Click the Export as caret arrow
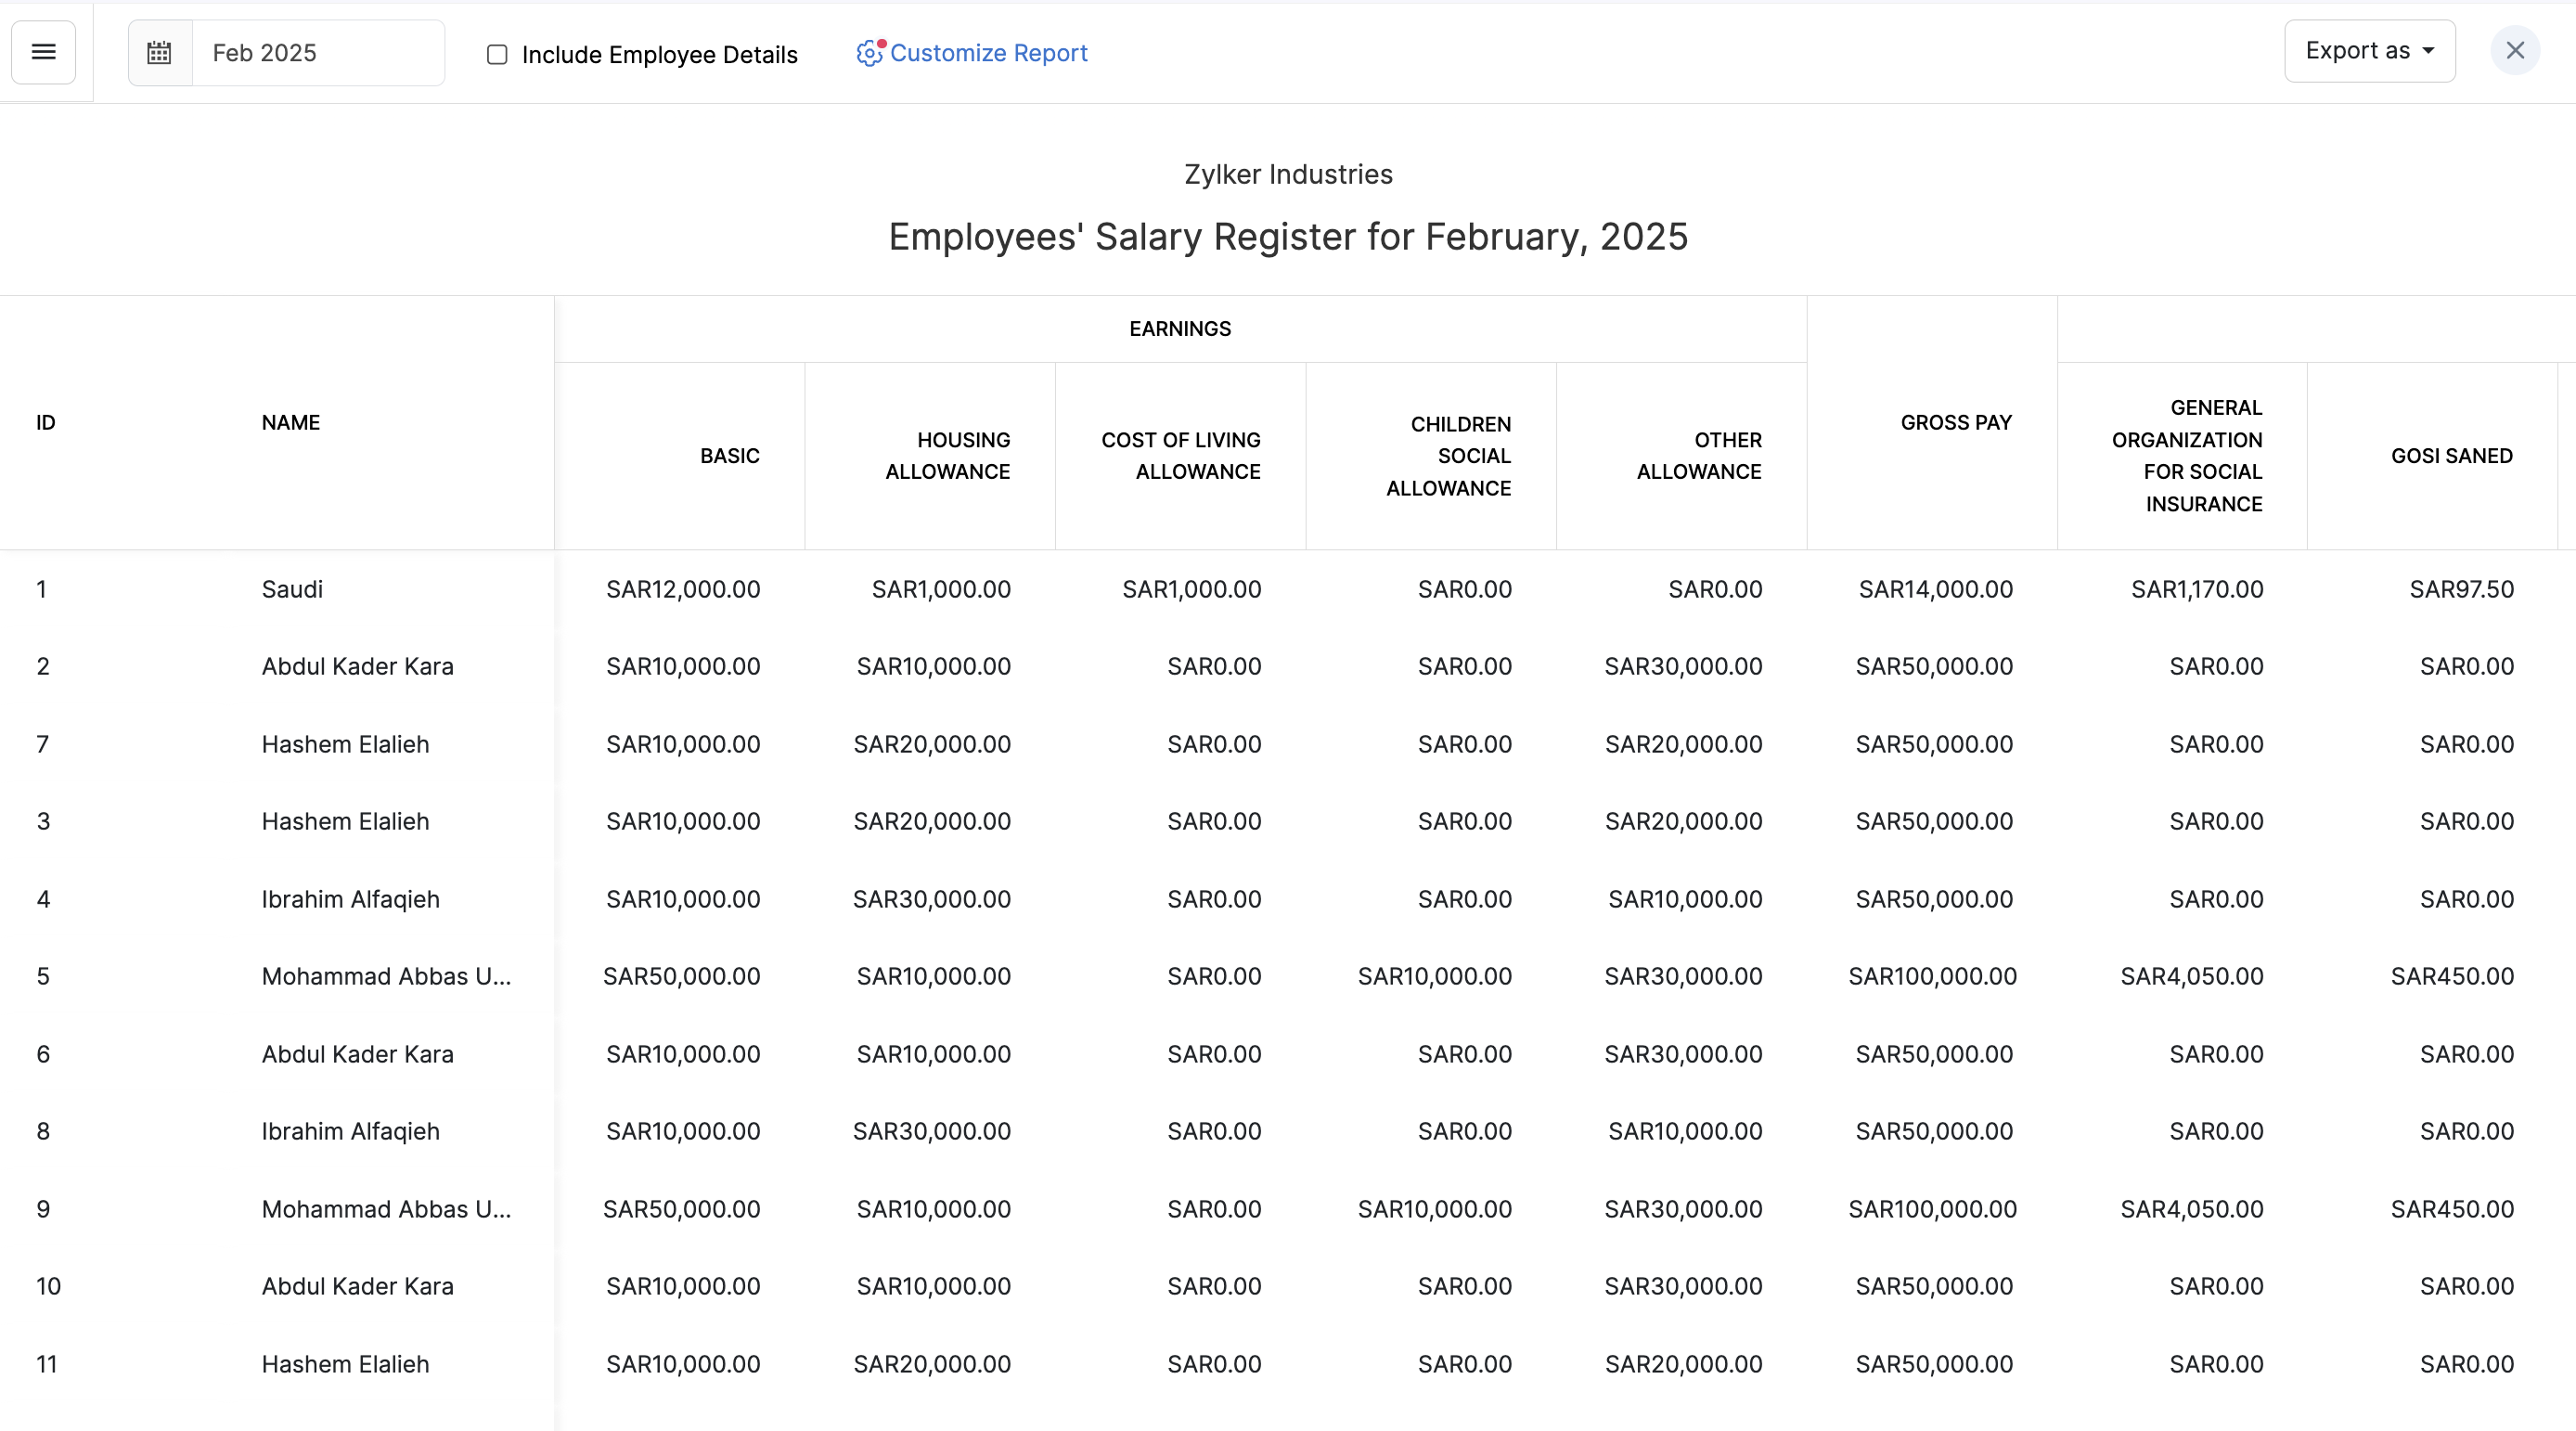Image resolution: width=2576 pixels, height=1431 pixels. pyautogui.click(x=2428, y=51)
